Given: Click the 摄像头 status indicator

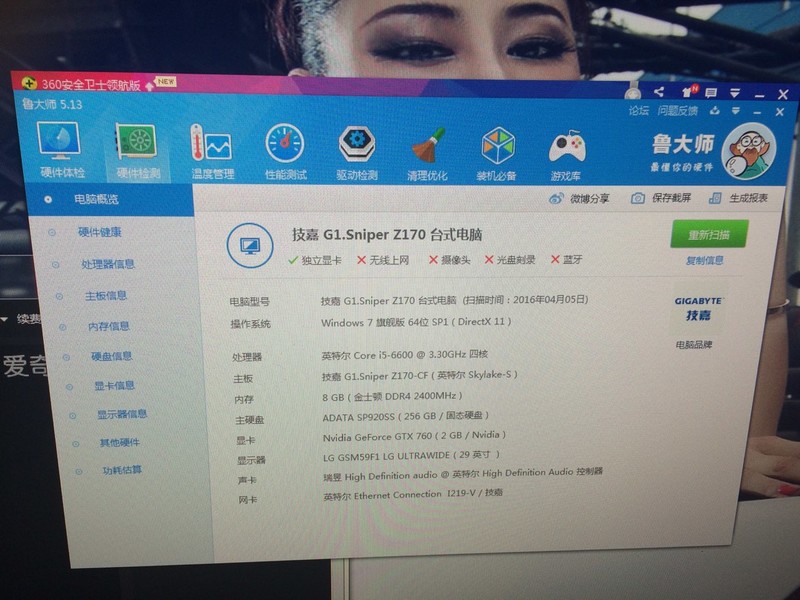Looking at the screenshot, I should coord(449,260).
